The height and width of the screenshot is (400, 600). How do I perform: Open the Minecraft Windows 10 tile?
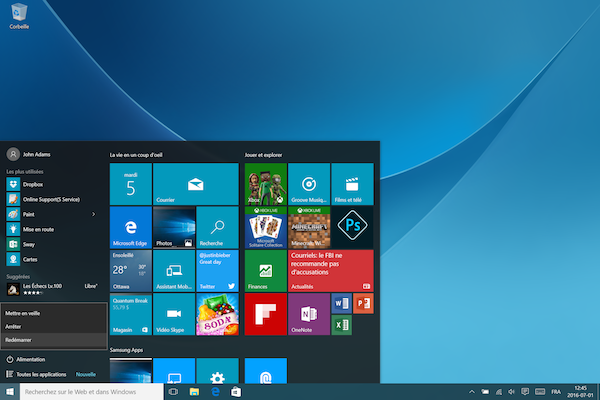coord(309,227)
